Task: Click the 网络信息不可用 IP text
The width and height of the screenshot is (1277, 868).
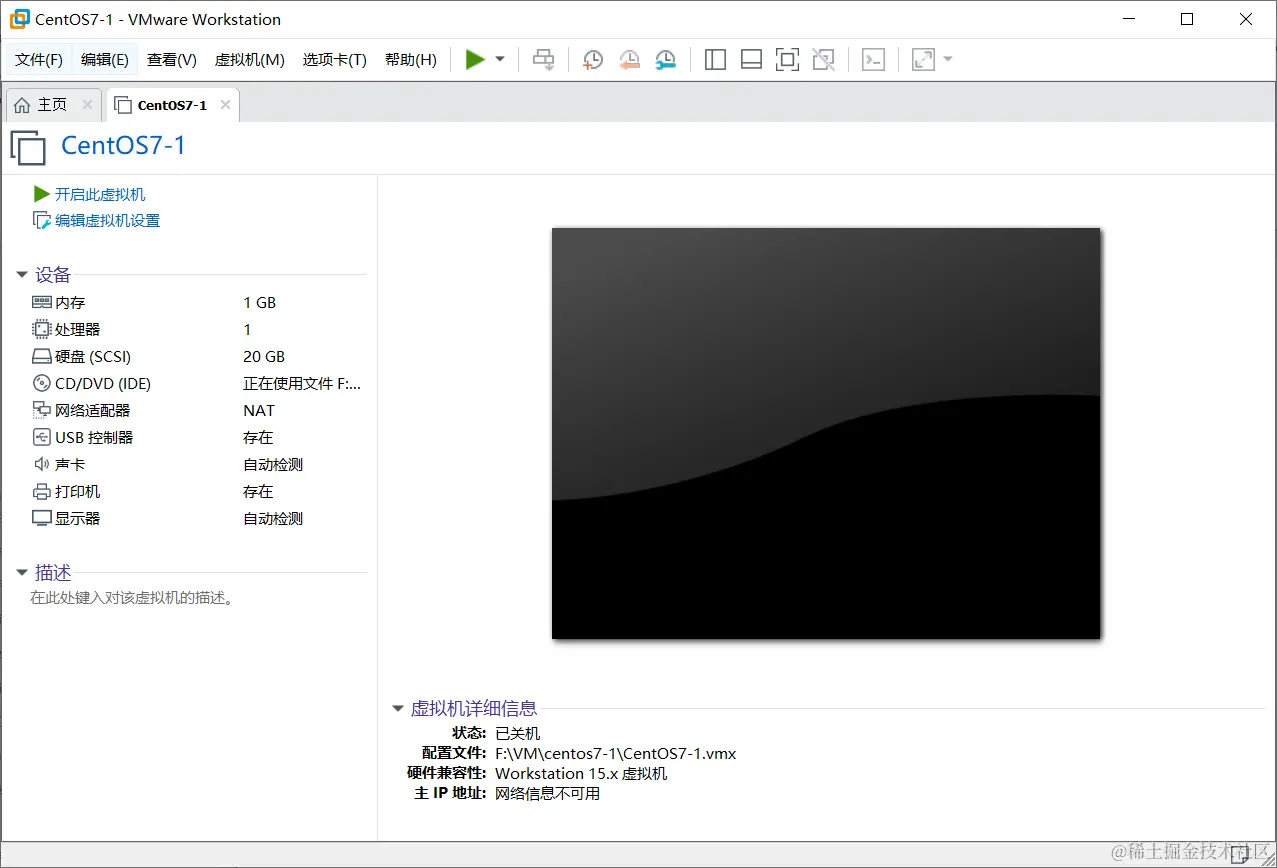Action: click(547, 793)
